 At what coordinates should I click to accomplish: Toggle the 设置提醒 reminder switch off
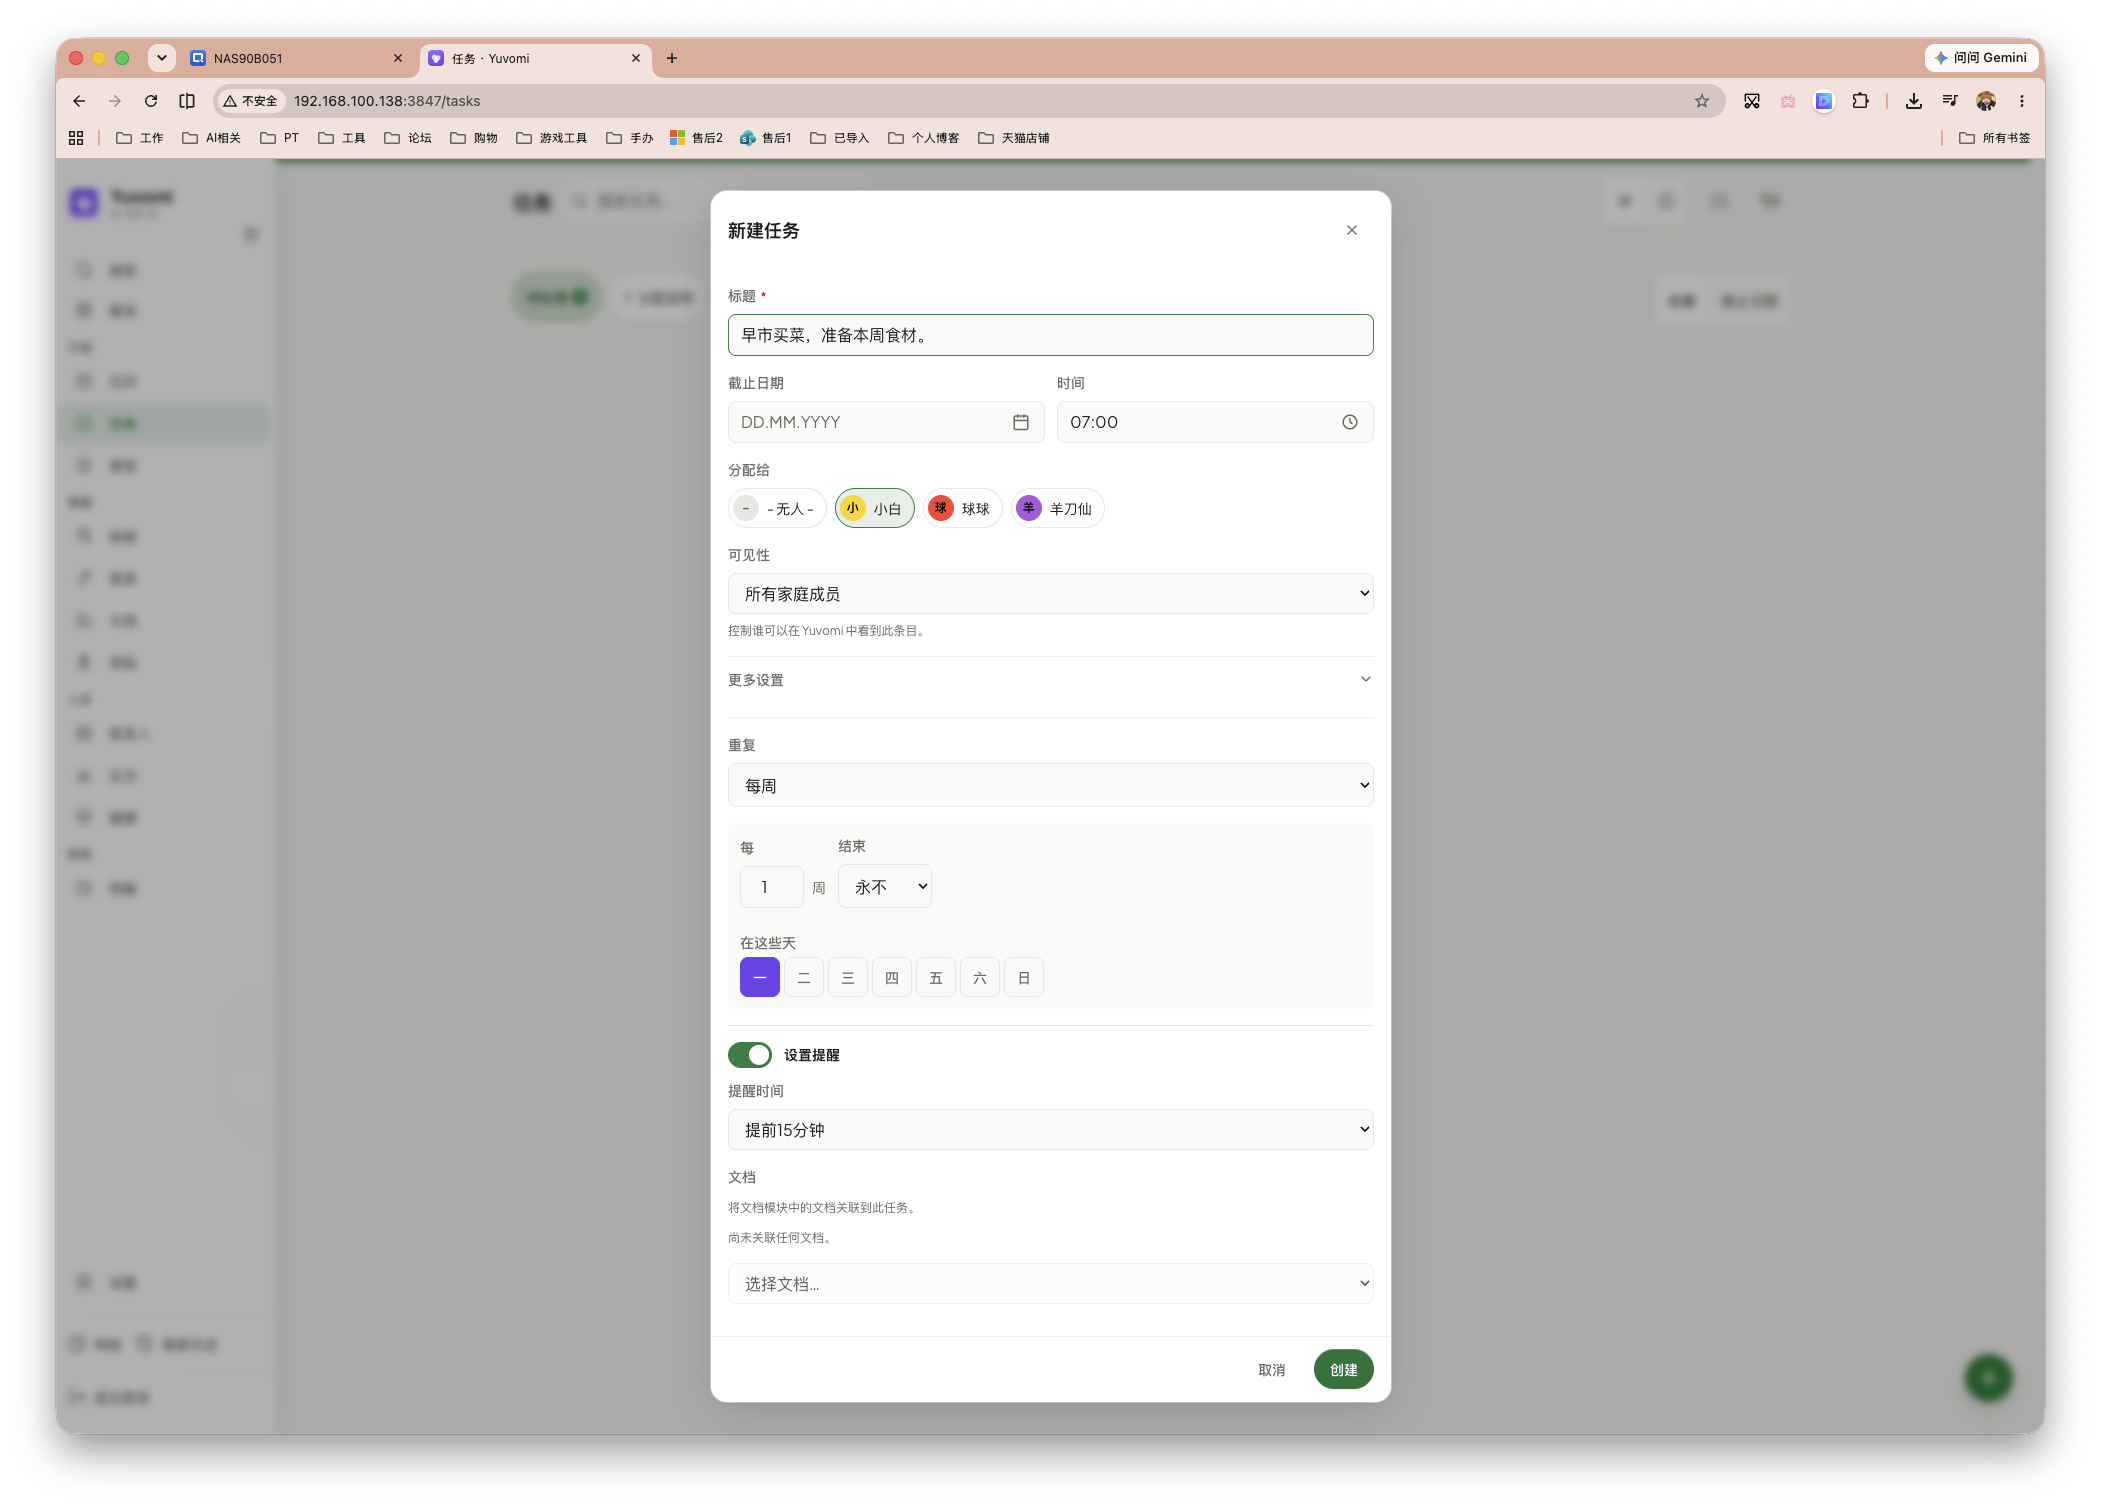click(x=749, y=1055)
